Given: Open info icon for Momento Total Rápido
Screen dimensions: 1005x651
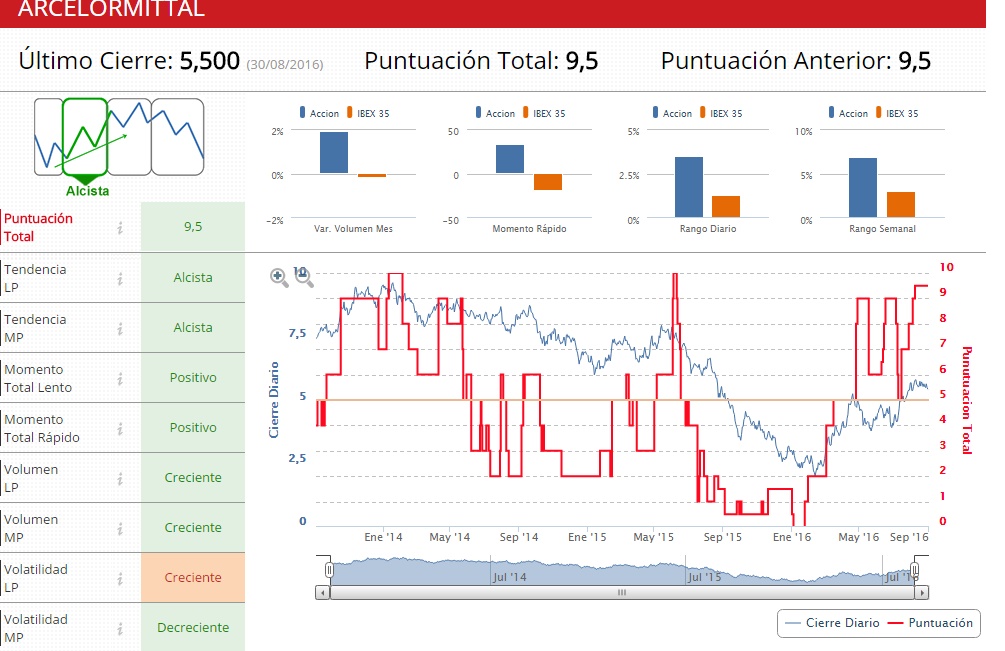Looking at the screenshot, I should (x=120, y=428).
